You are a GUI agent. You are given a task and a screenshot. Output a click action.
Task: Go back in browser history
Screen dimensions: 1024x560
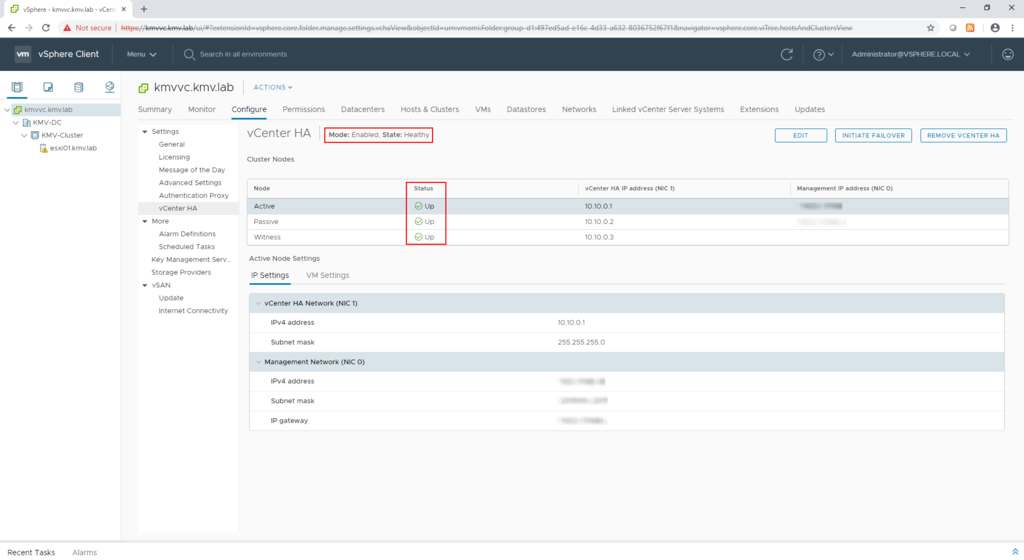click(11, 28)
